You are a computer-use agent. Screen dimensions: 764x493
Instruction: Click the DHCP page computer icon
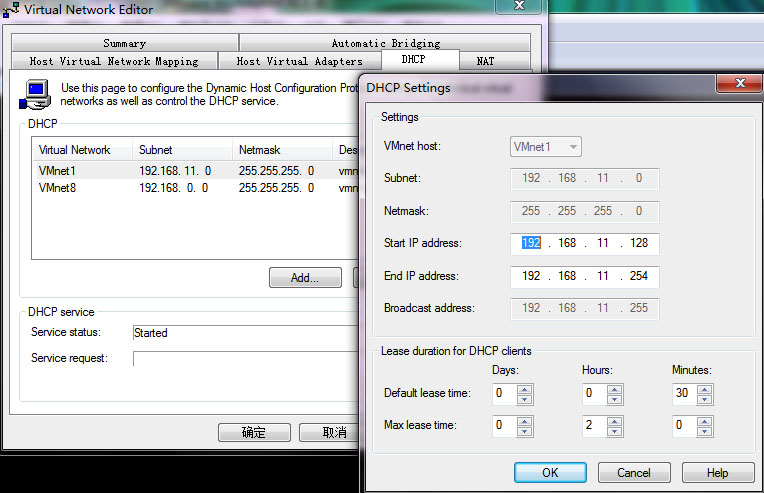[x=39, y=93]
